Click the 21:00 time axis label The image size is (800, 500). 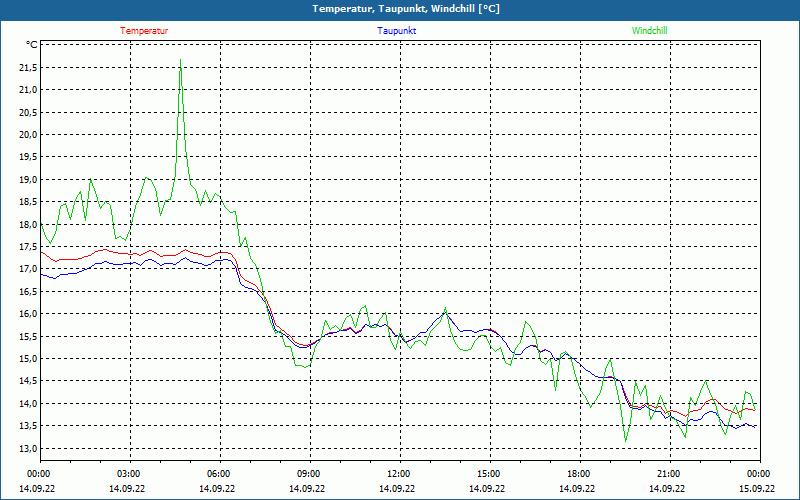point(667,474)
